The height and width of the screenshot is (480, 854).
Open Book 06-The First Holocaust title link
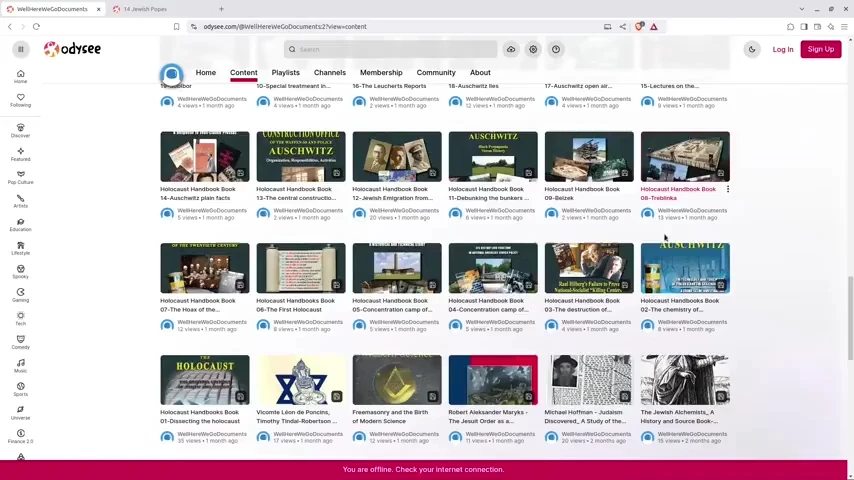tap(296, 305)
